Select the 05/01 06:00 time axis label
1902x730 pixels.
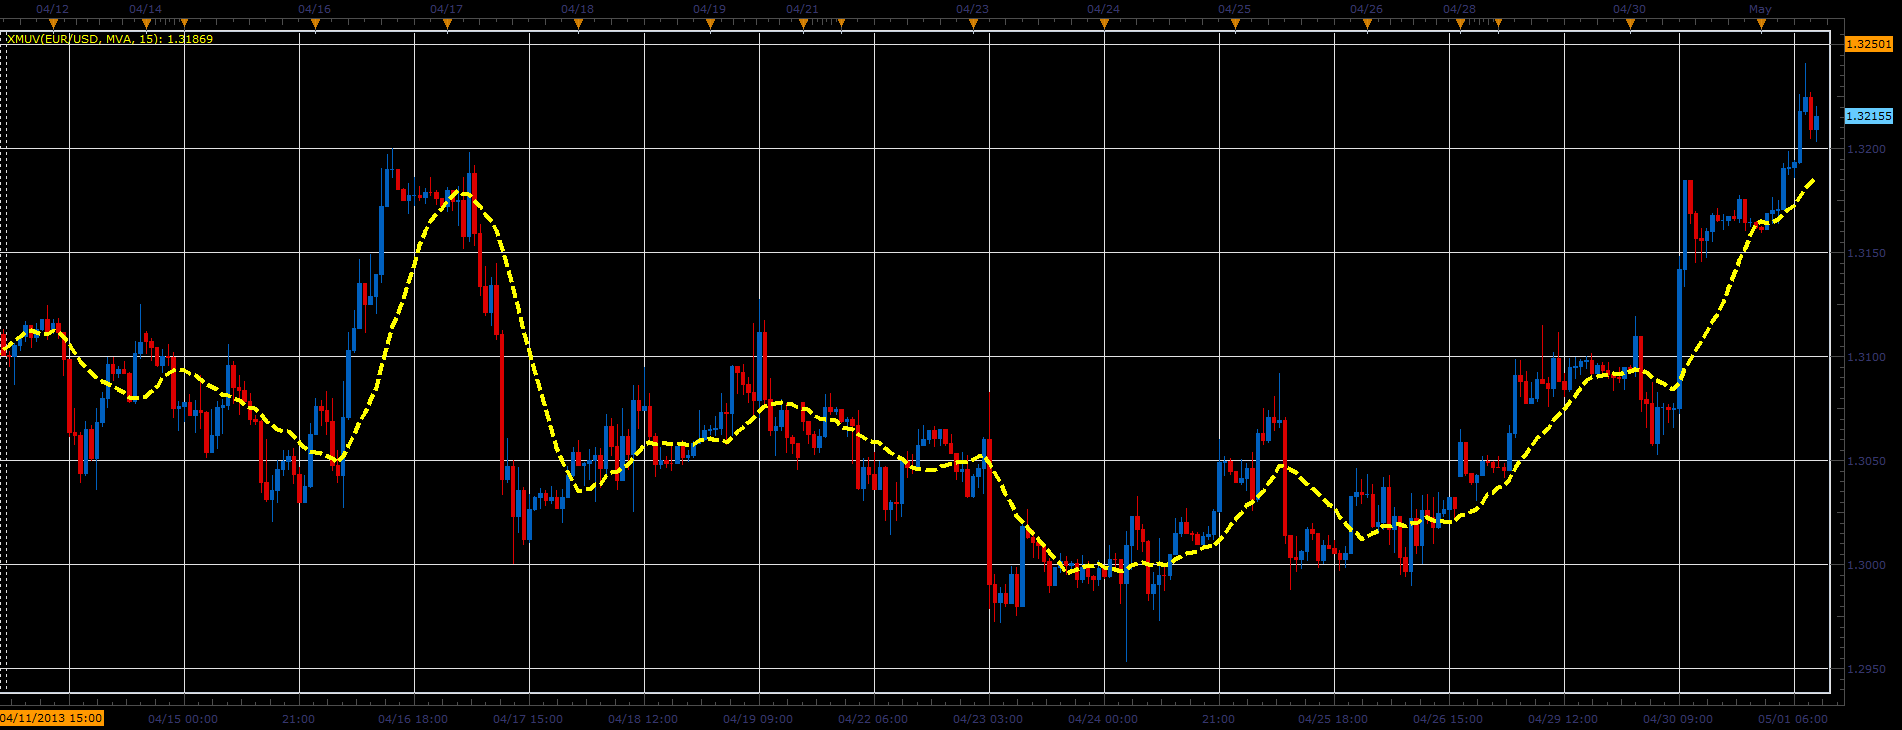point(1793,719)
